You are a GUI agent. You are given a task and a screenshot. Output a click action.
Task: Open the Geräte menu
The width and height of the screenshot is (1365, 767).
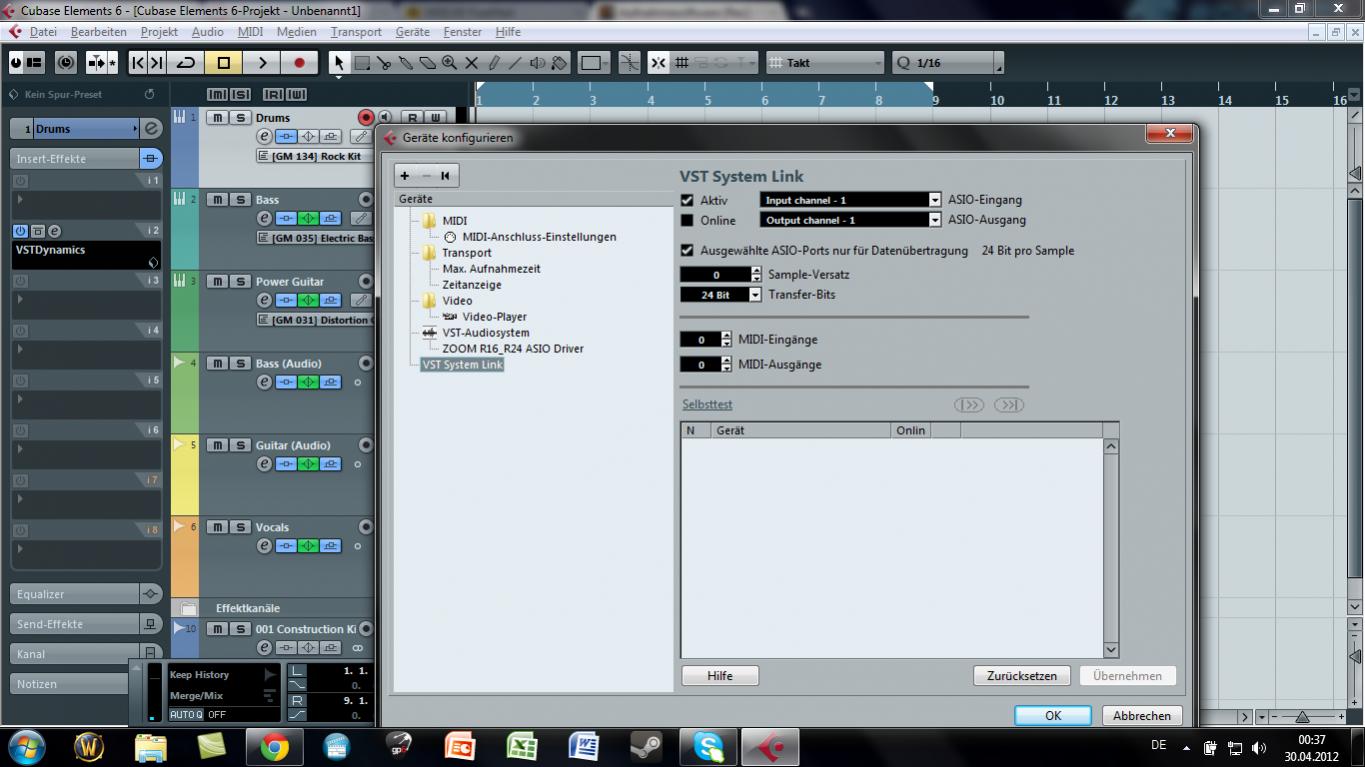pos(413,32)
